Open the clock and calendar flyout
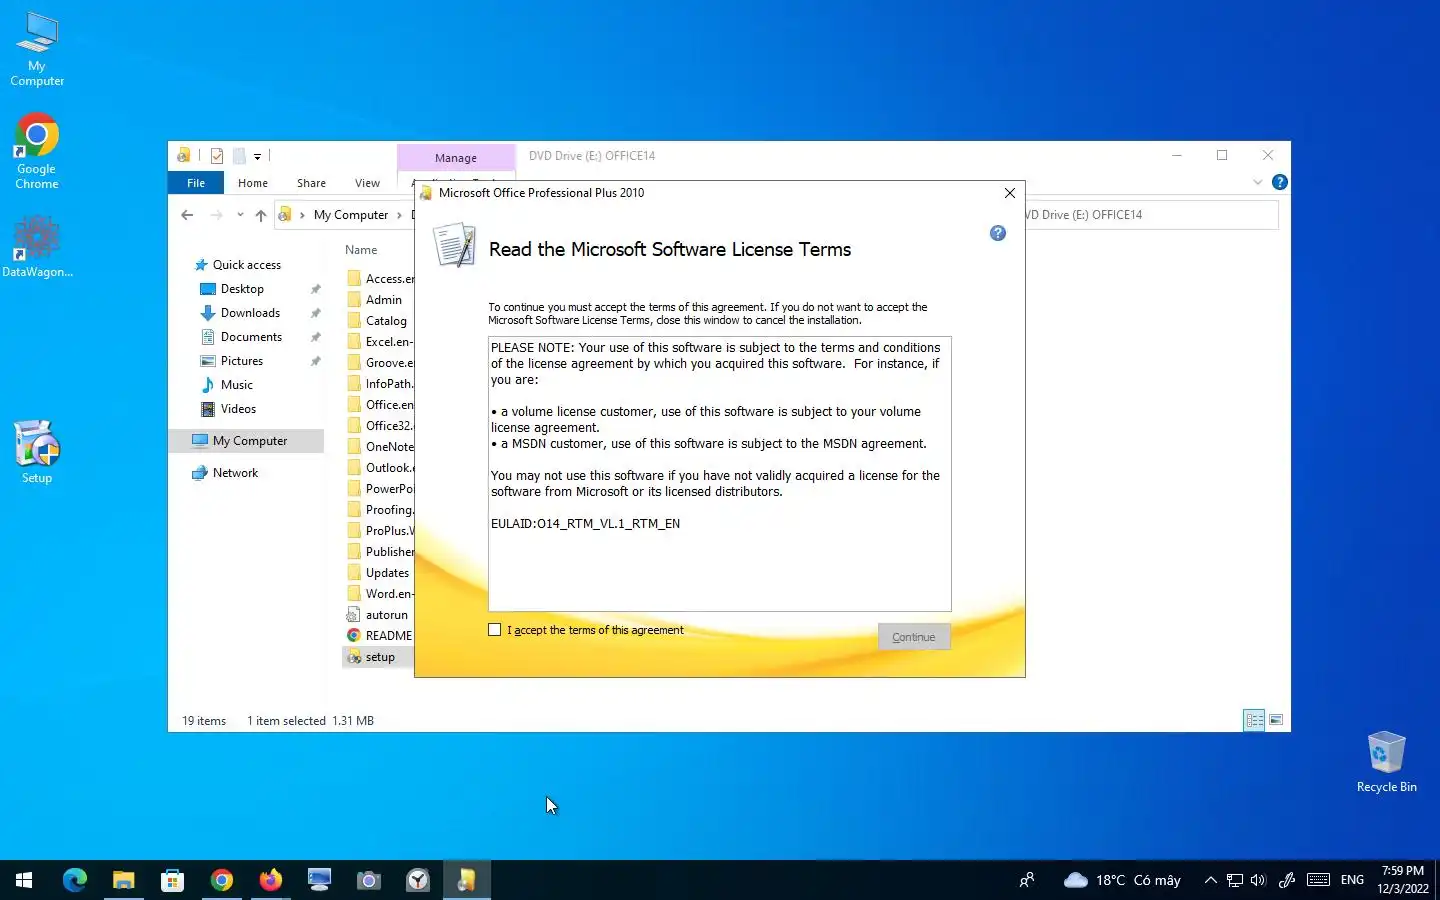Screen dimensions: 1440x900 (1403, 880)
